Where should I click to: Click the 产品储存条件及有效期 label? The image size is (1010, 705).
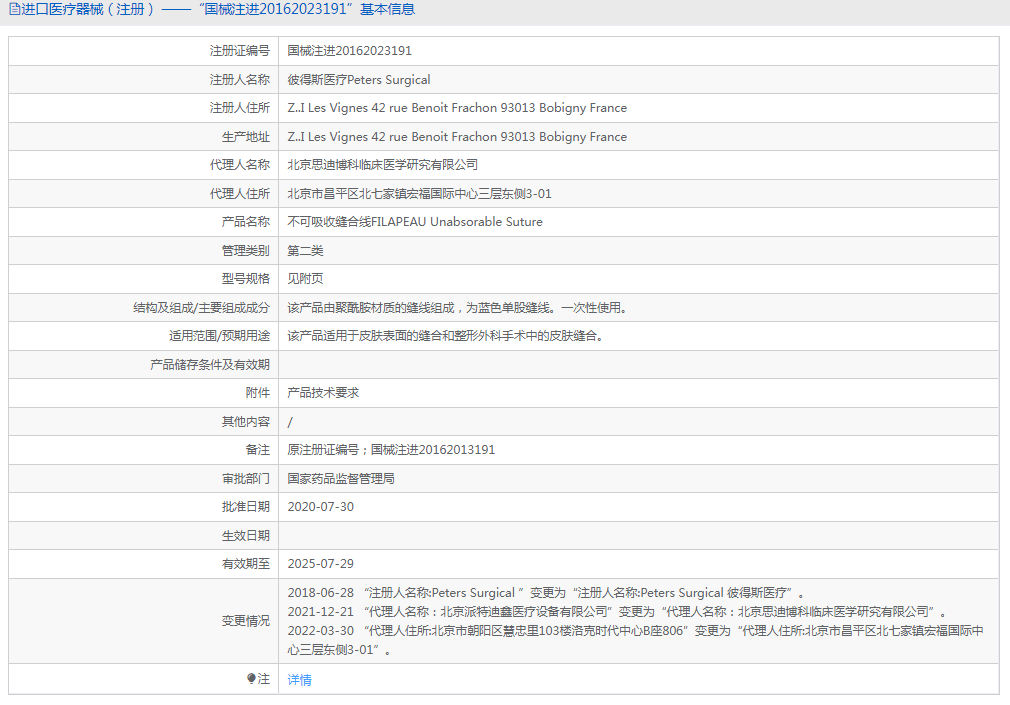pyautogui.click(x=210, y=365)
